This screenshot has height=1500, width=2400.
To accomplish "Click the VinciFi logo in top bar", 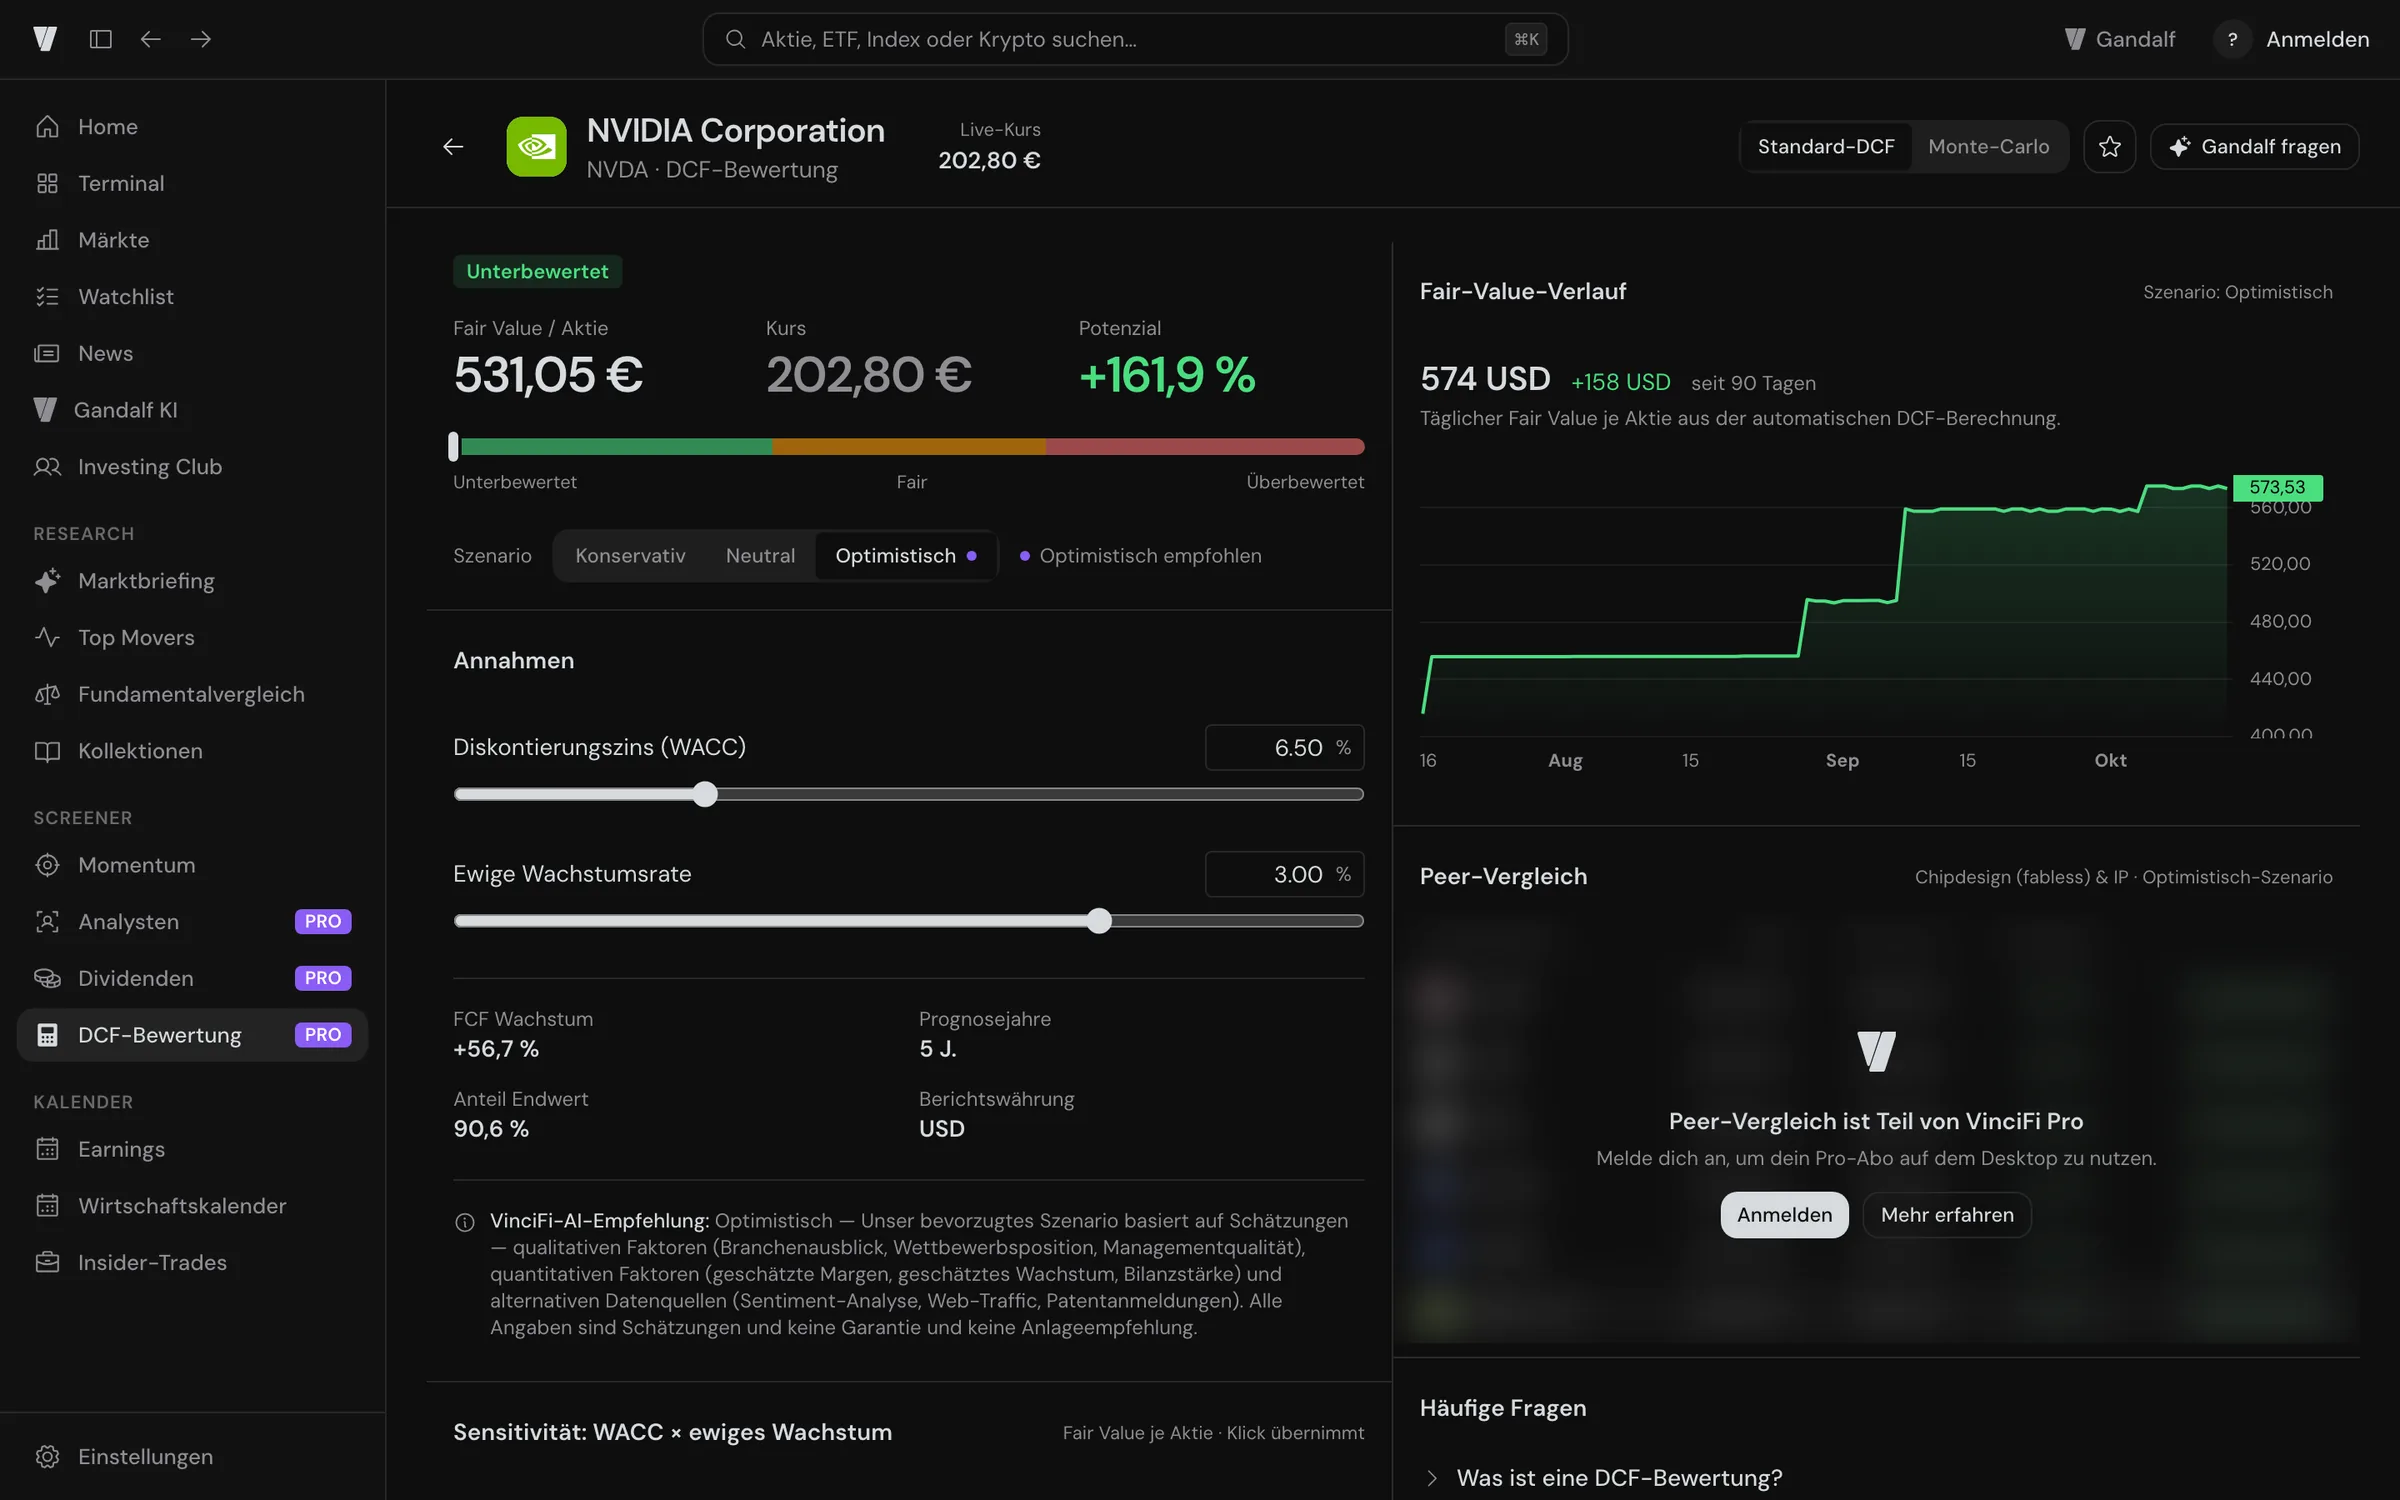I will click(45, 39).
